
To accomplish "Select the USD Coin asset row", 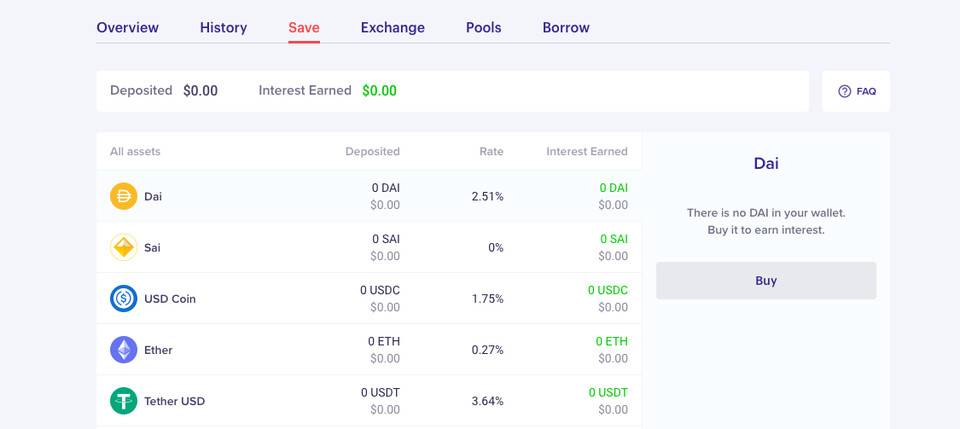I will click(369, 299).
